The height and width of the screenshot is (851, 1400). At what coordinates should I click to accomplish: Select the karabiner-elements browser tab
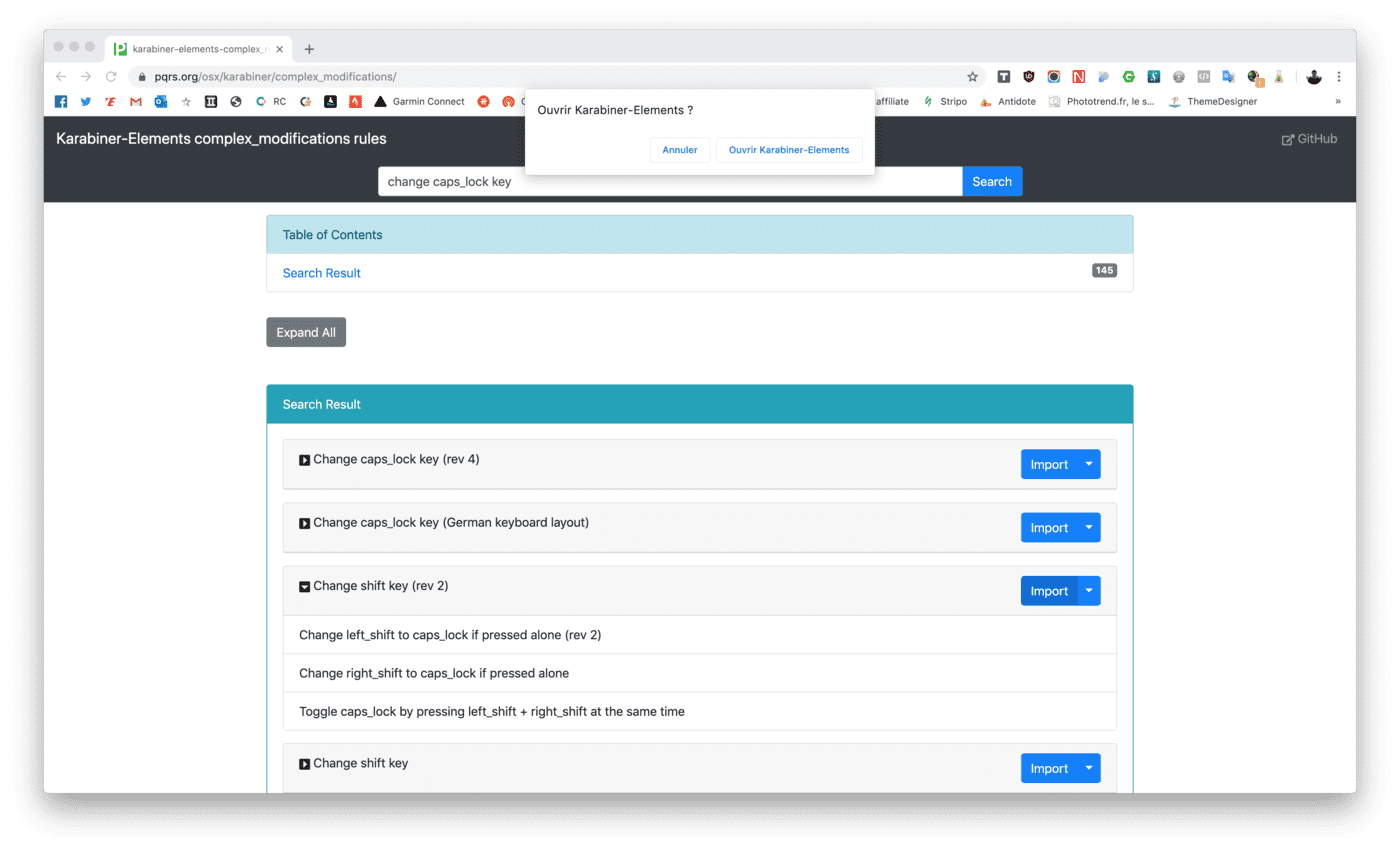point(198,49)
